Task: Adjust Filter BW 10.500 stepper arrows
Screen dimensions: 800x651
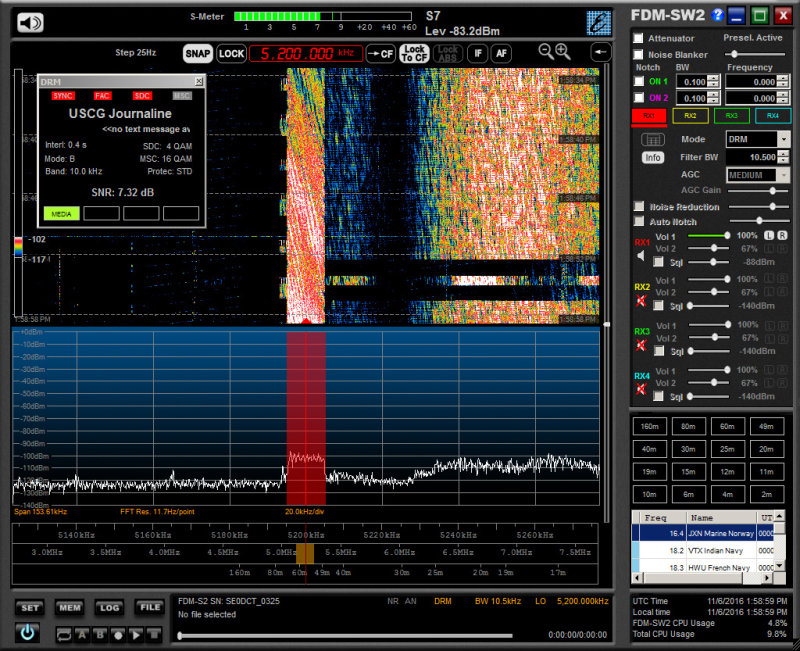Action: click(783, 157)
